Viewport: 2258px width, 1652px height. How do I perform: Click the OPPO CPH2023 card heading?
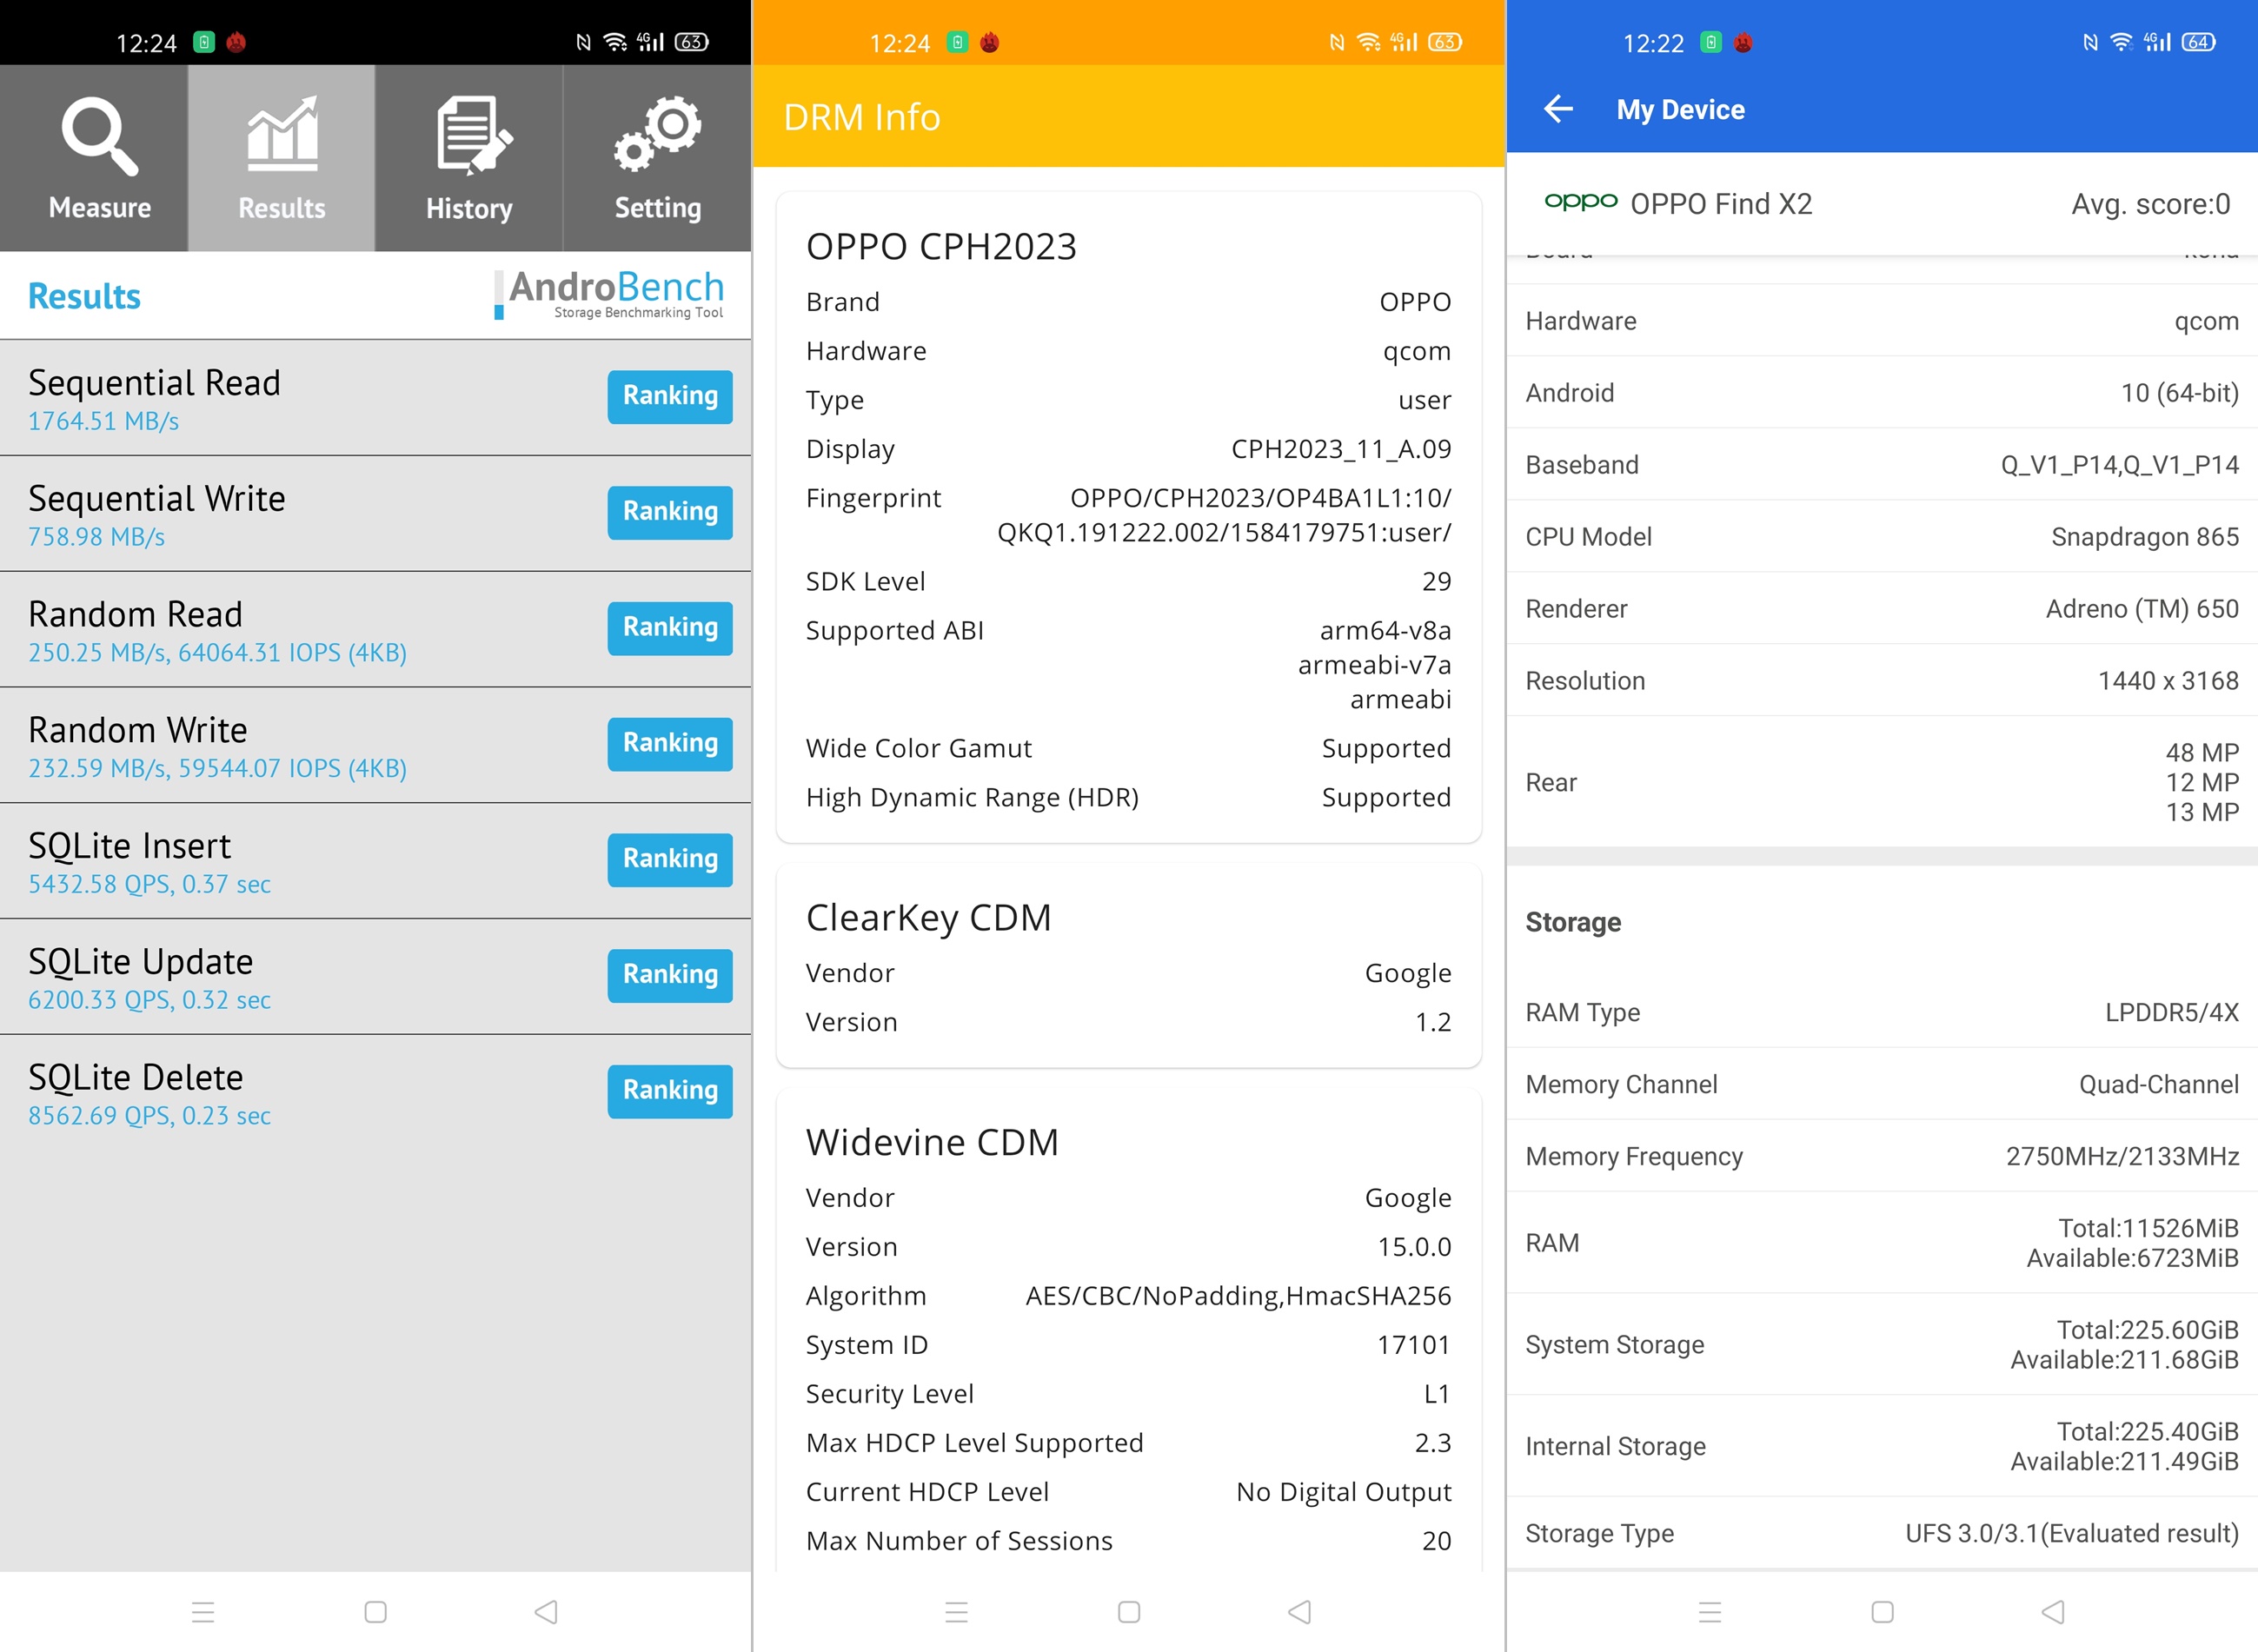(941, 246)
